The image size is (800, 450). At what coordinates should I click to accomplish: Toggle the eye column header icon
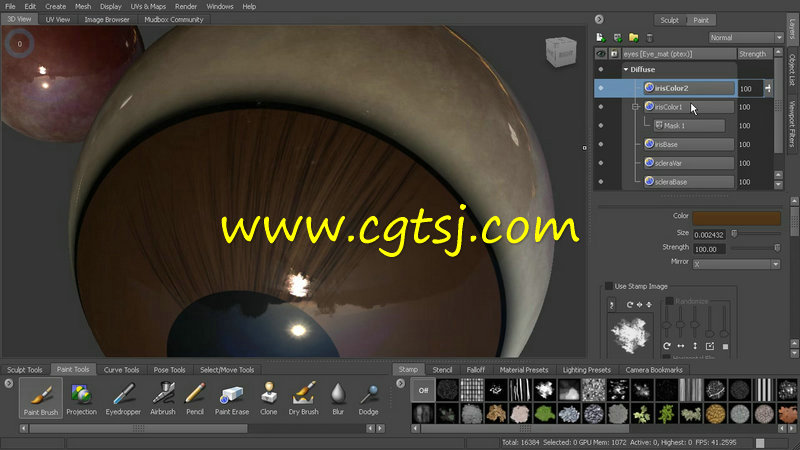click(x=601, y=54)
